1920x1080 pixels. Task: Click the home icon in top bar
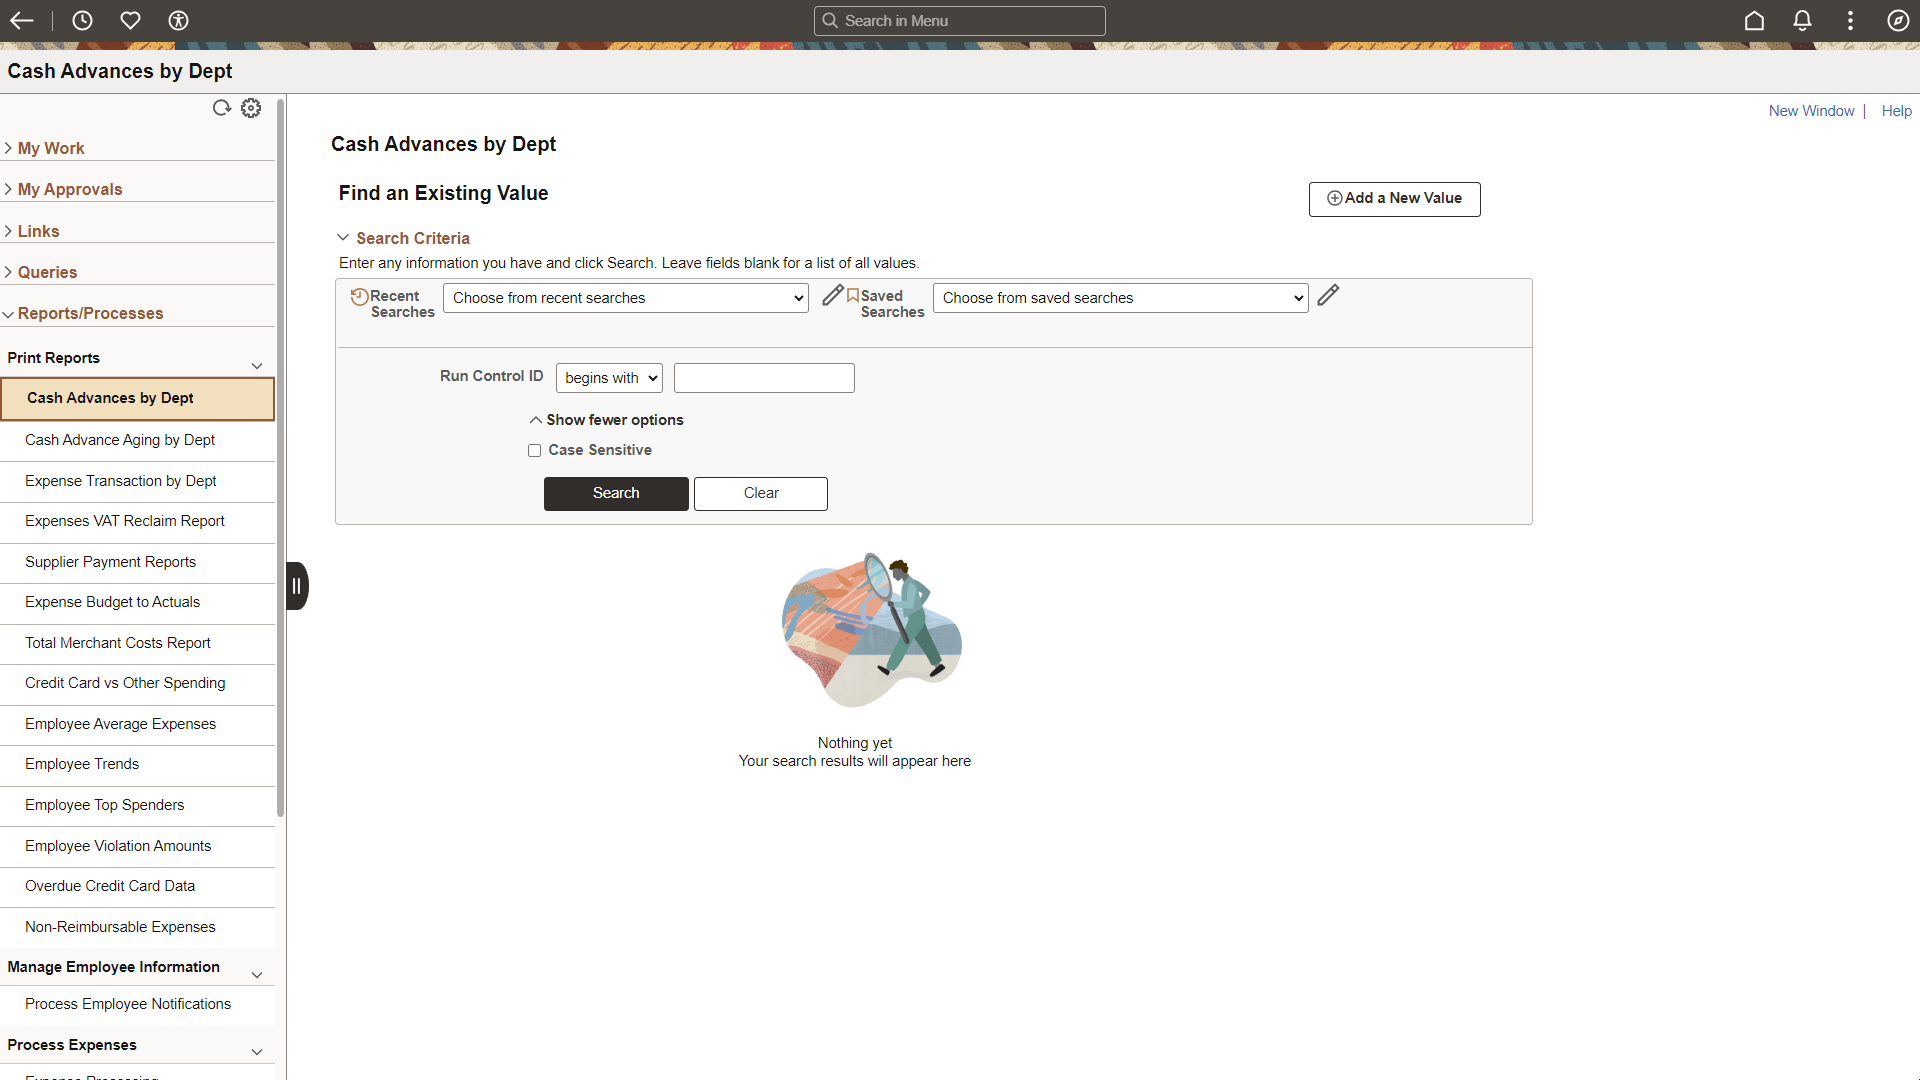point(1755,20)
